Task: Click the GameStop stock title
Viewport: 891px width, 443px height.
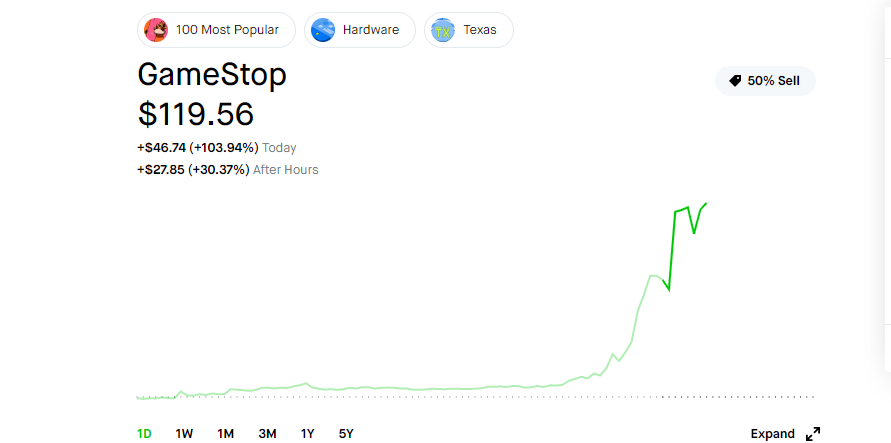Action: [x=211, y=75]
